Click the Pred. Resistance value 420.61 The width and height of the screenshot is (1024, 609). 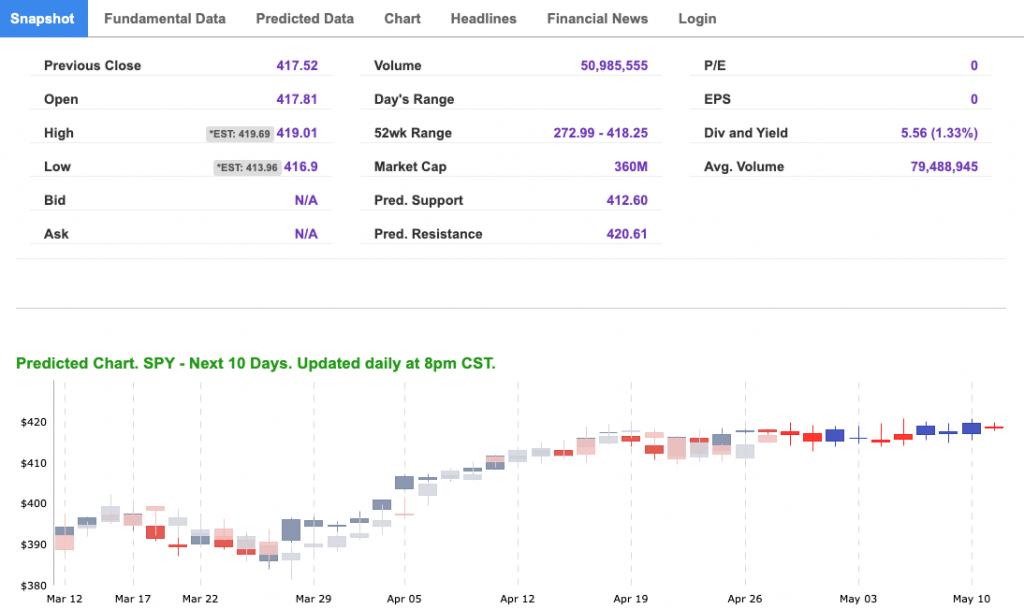click(x=627, y=234)
